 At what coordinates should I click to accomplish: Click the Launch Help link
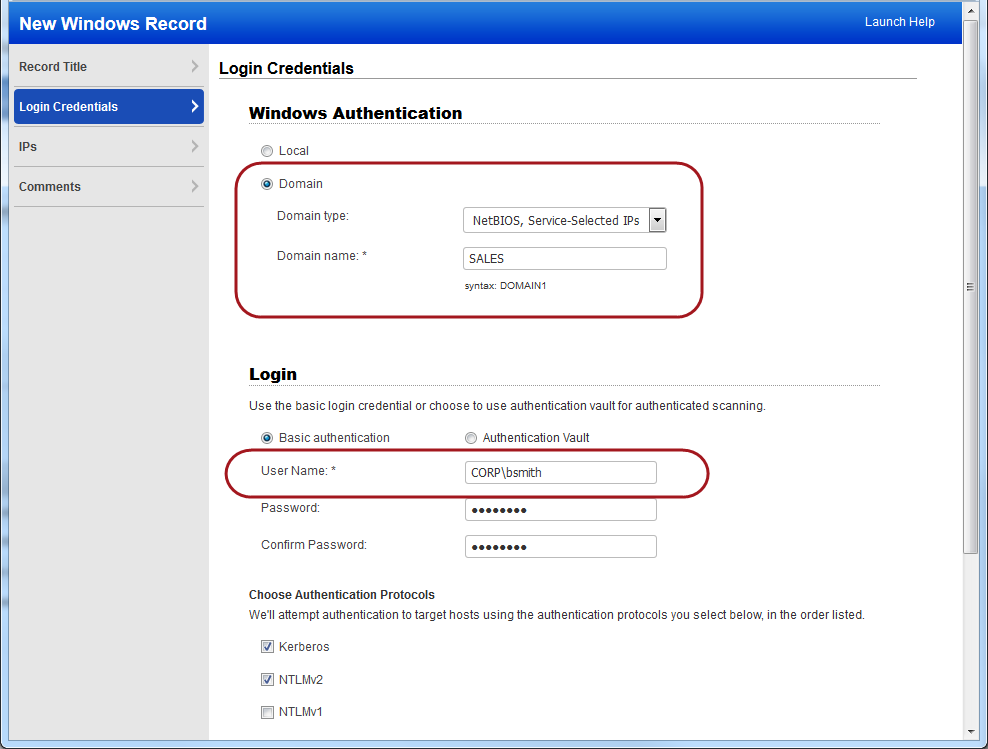[899, 21]
